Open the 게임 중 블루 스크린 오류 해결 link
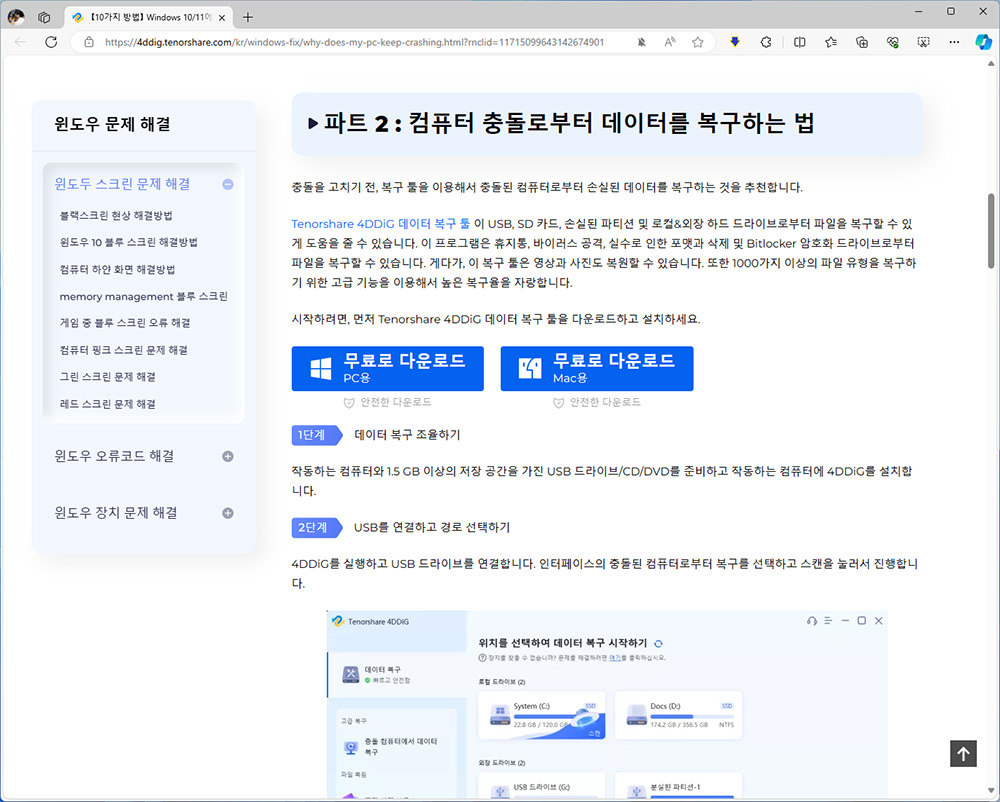 point(125,323)
